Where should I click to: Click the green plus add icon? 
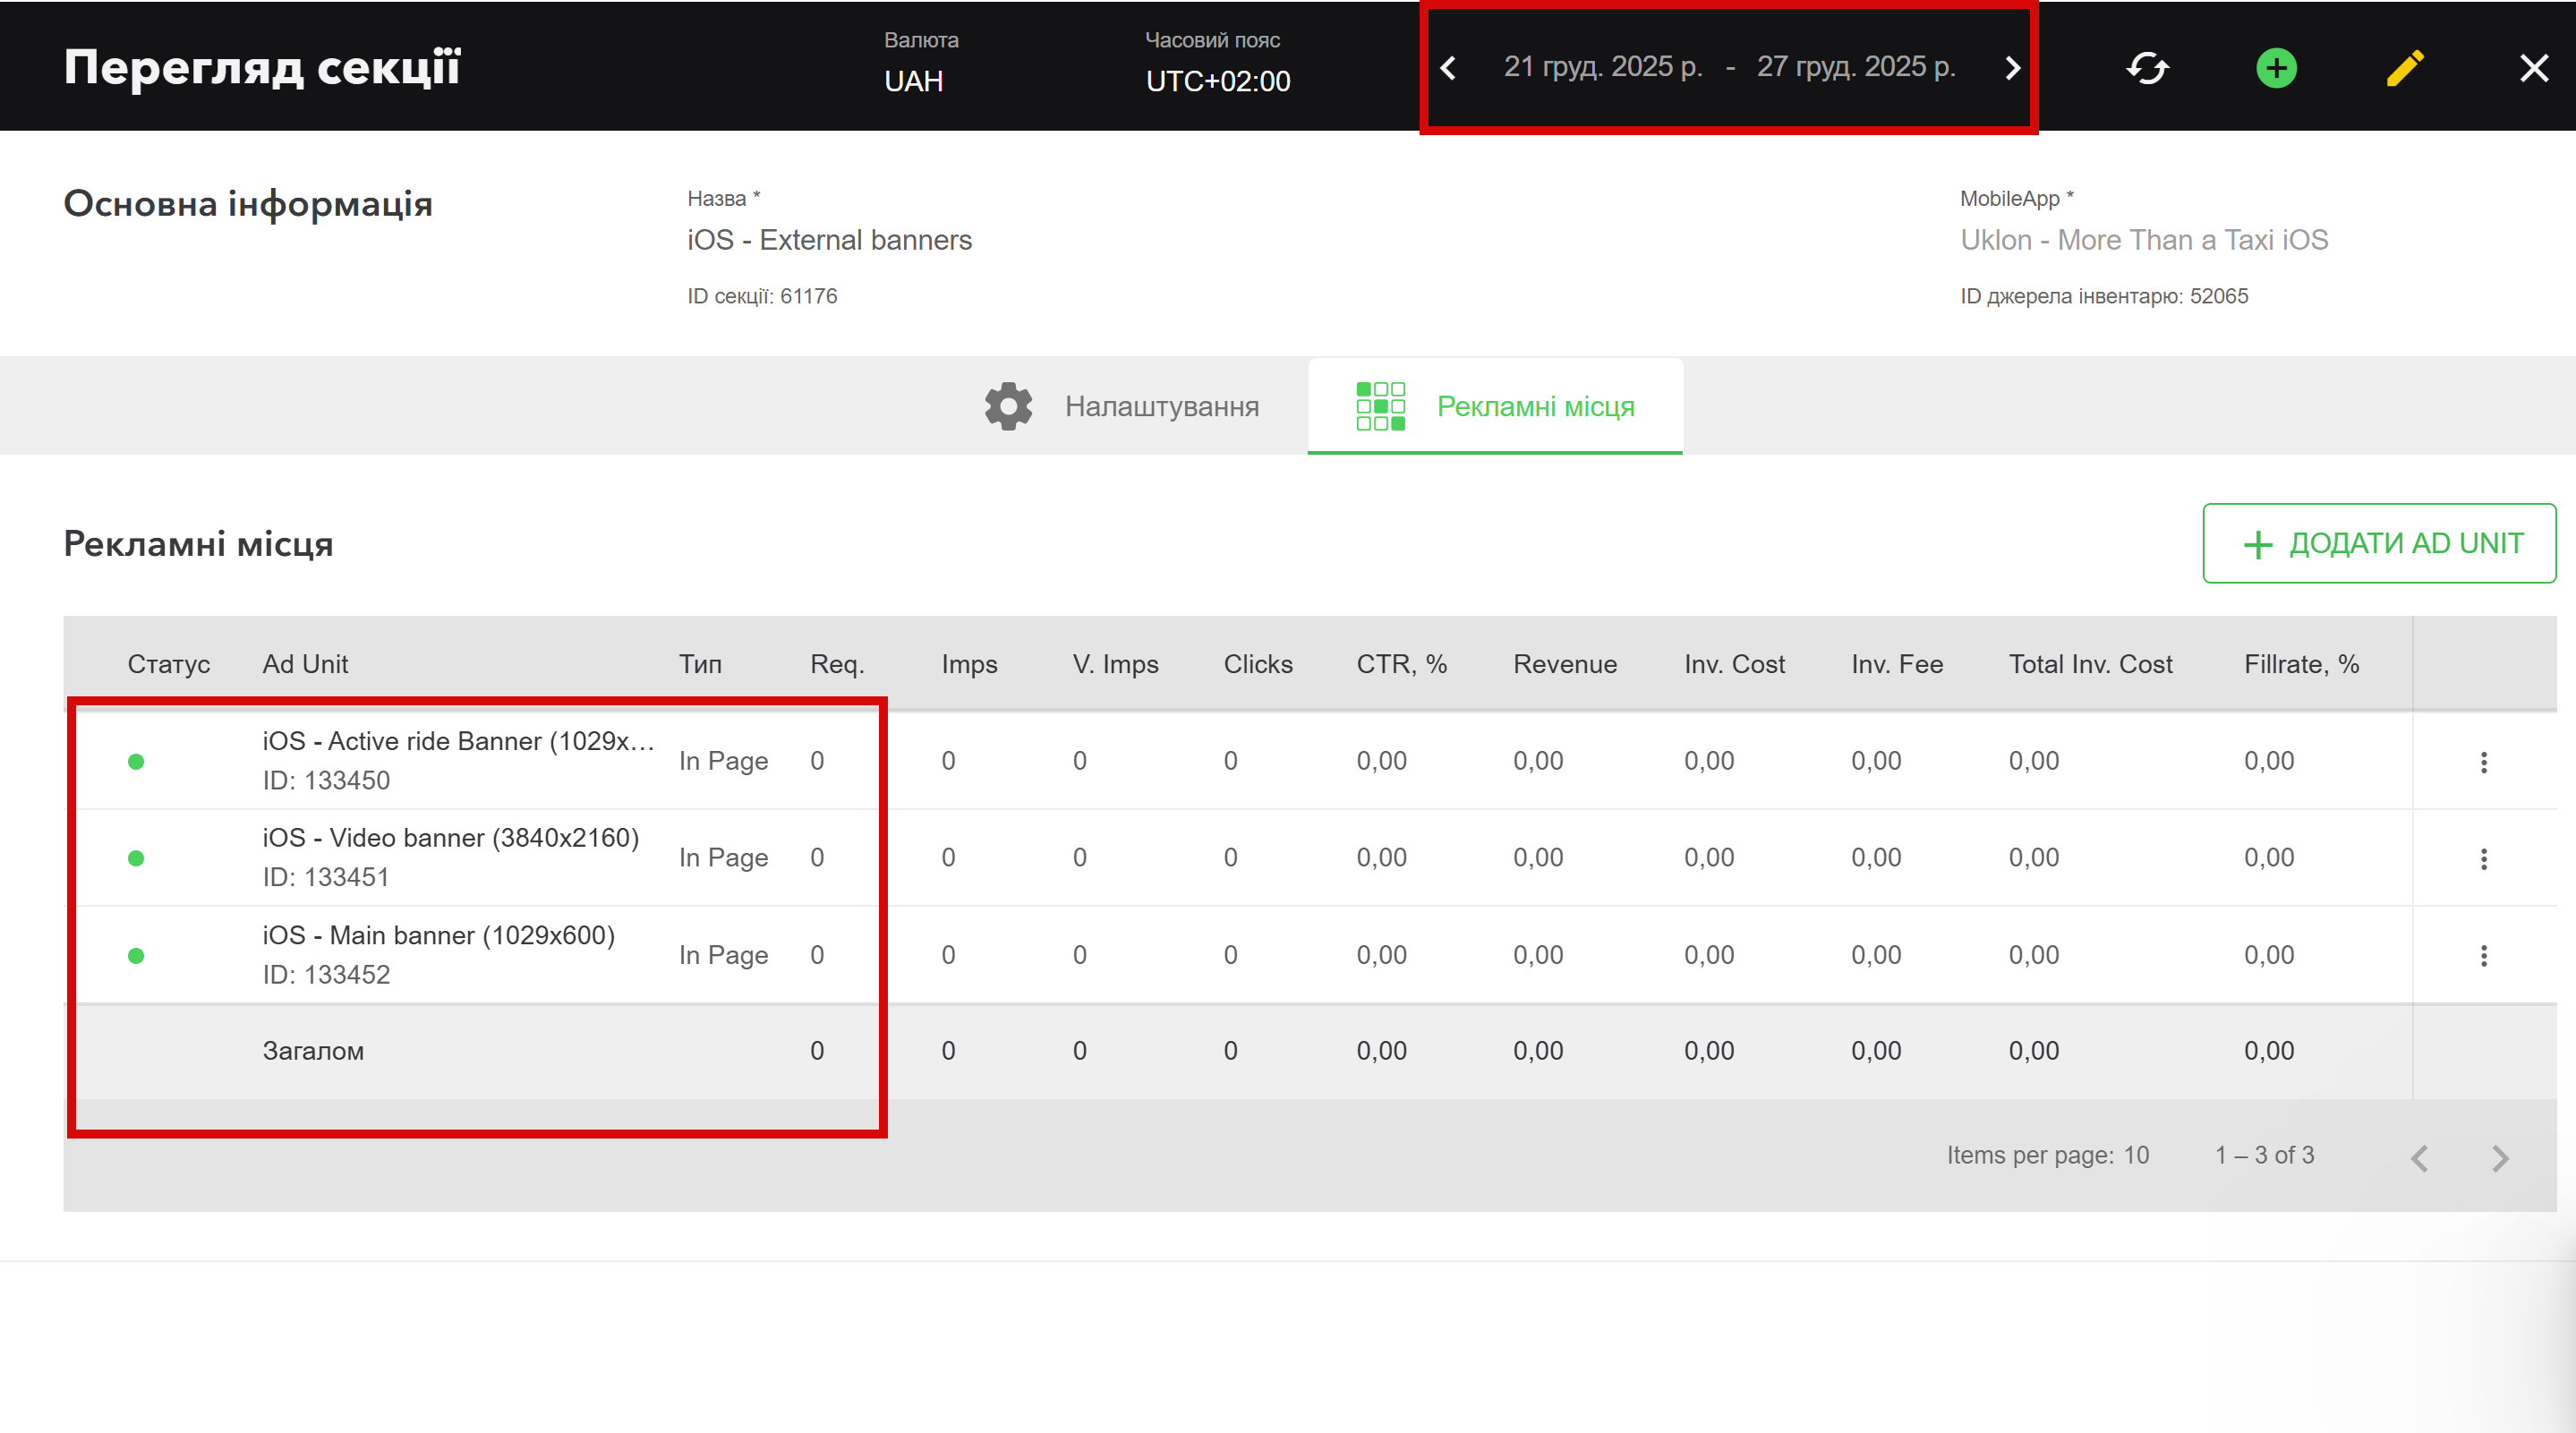(x=2276, y=68)
